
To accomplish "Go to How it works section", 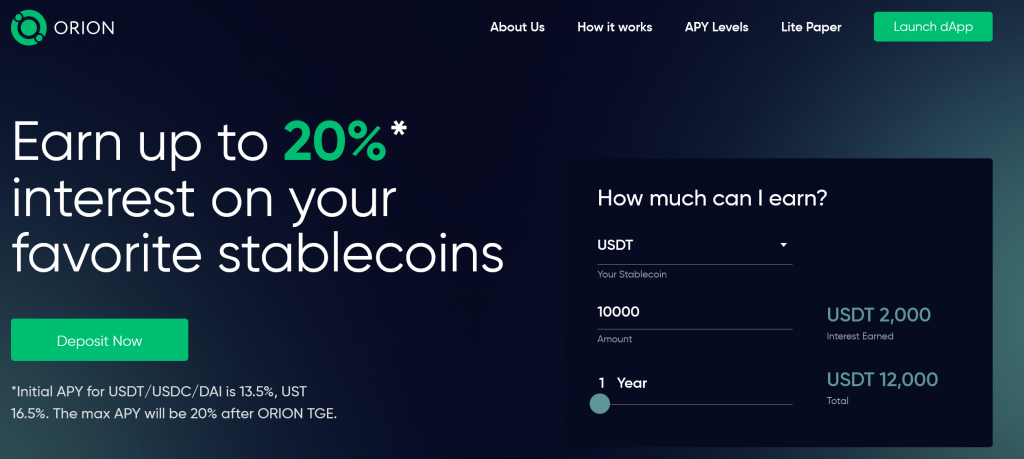I will pyautogui.click(x=615, y=27).
